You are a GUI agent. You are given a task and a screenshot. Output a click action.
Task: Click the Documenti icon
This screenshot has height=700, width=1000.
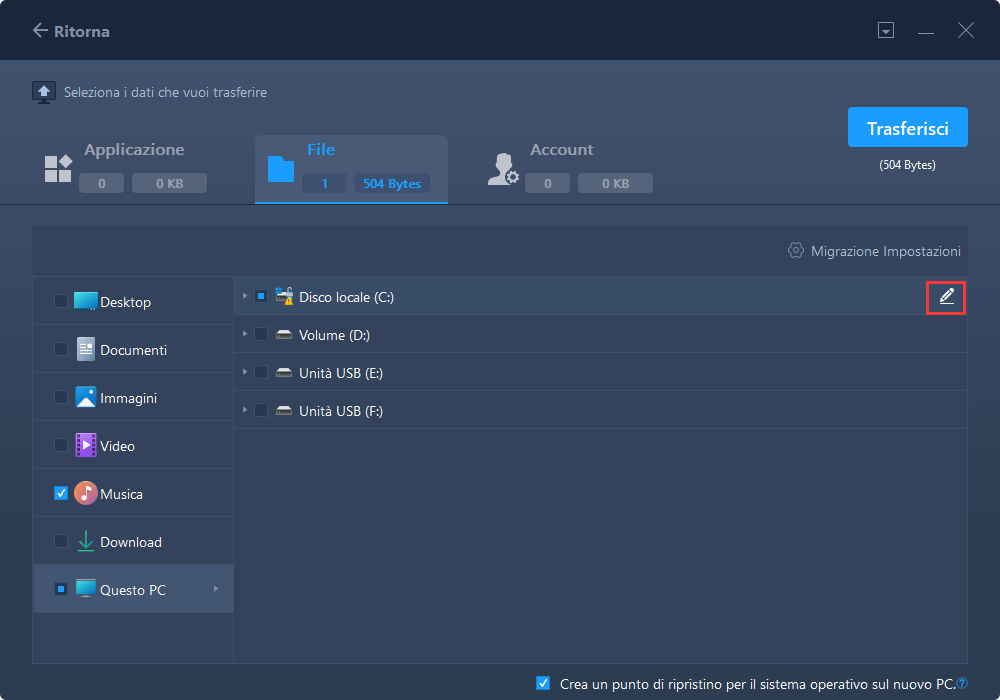tap(85, 349)
